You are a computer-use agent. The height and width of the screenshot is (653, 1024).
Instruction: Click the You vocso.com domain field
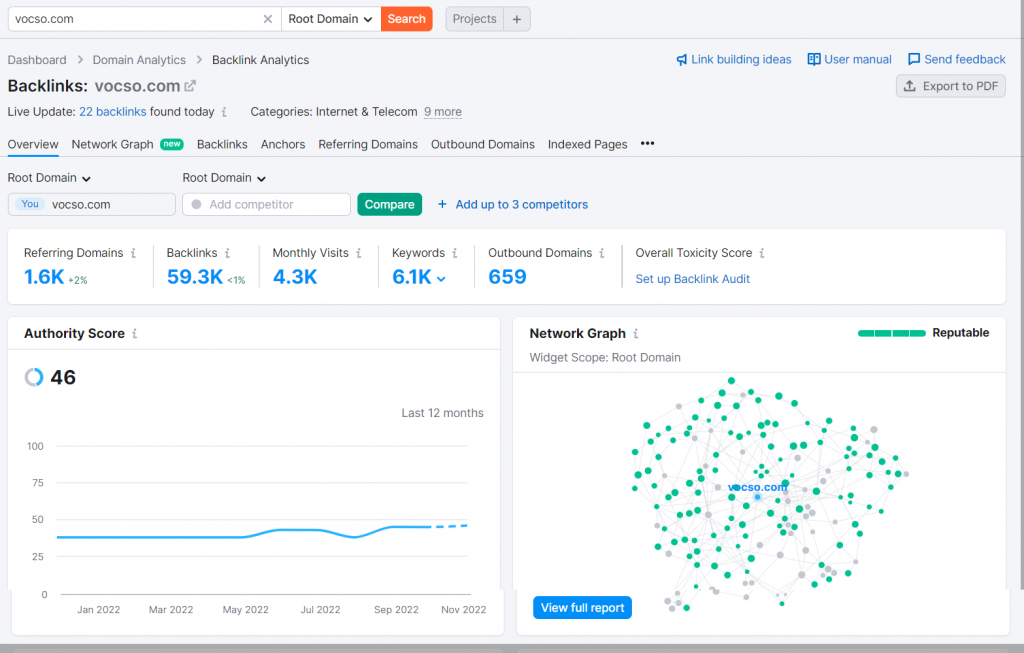tap(91, 204)
